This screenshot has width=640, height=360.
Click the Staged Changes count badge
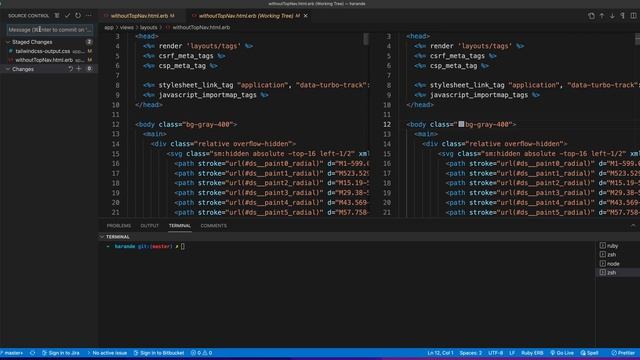coord(89,42)
